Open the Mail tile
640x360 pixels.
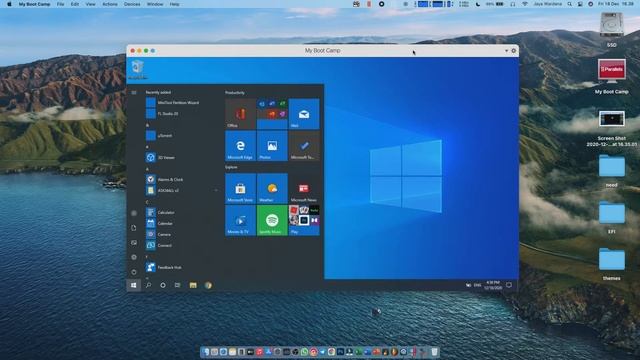(304, 114)
